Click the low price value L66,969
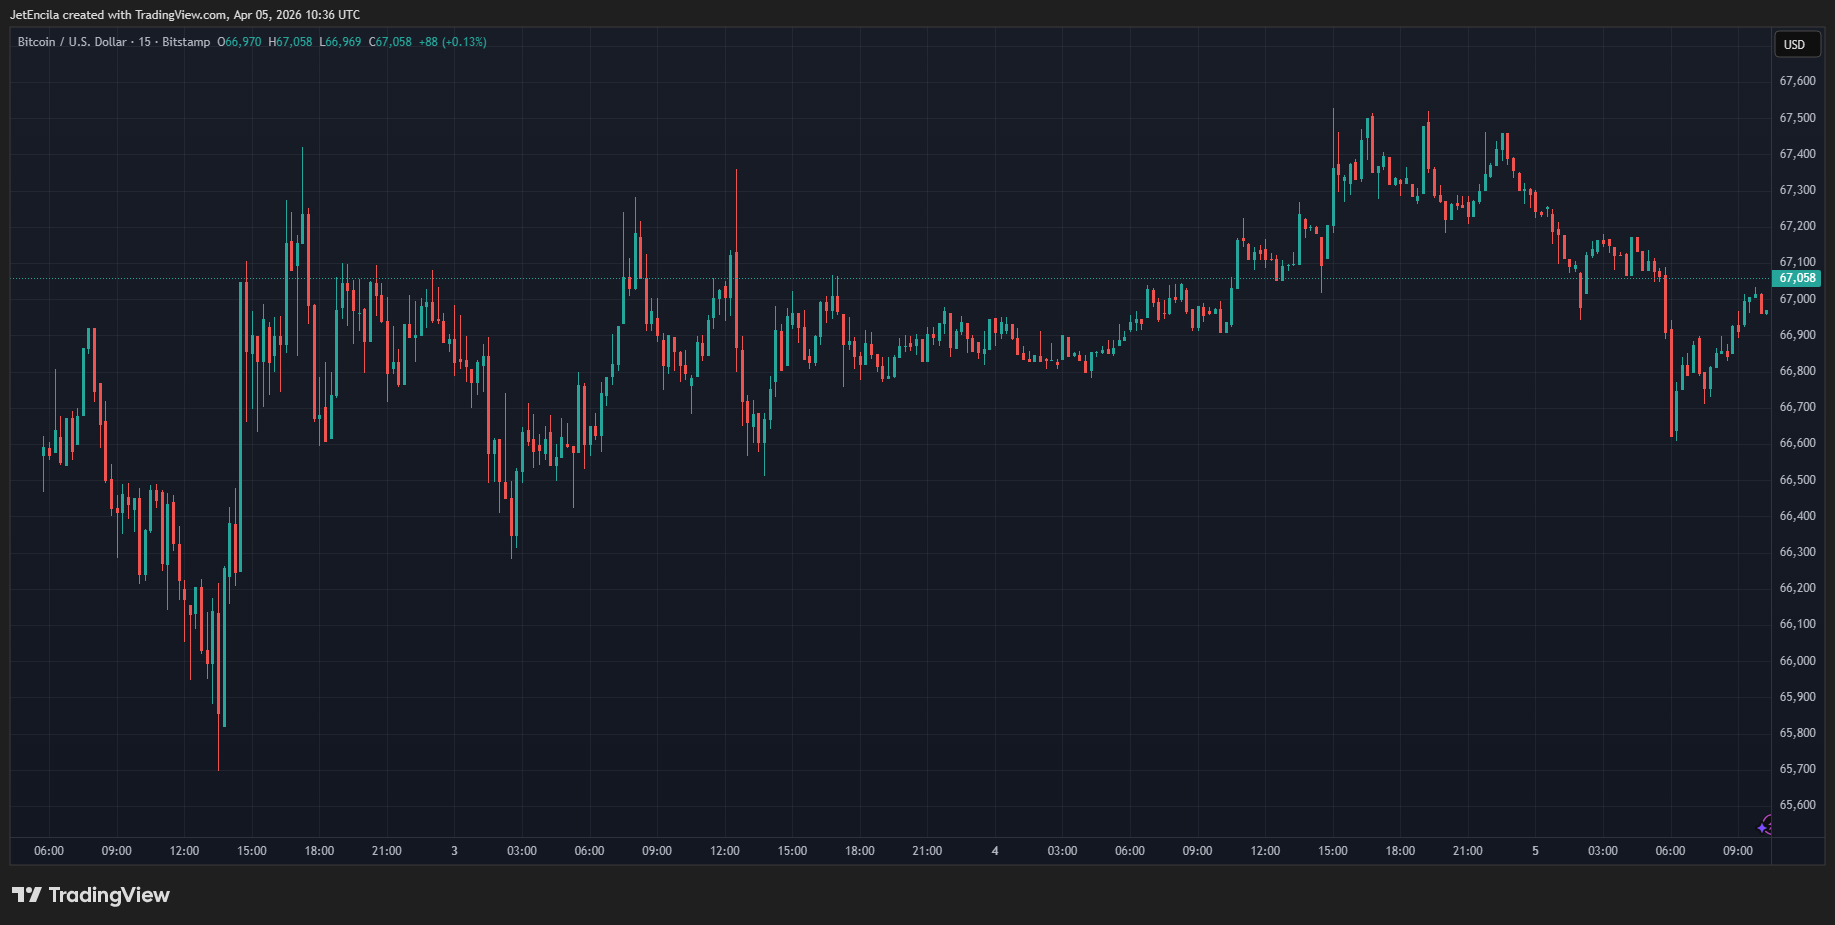Screen dimensions: 1835x925 coord(340,42)
